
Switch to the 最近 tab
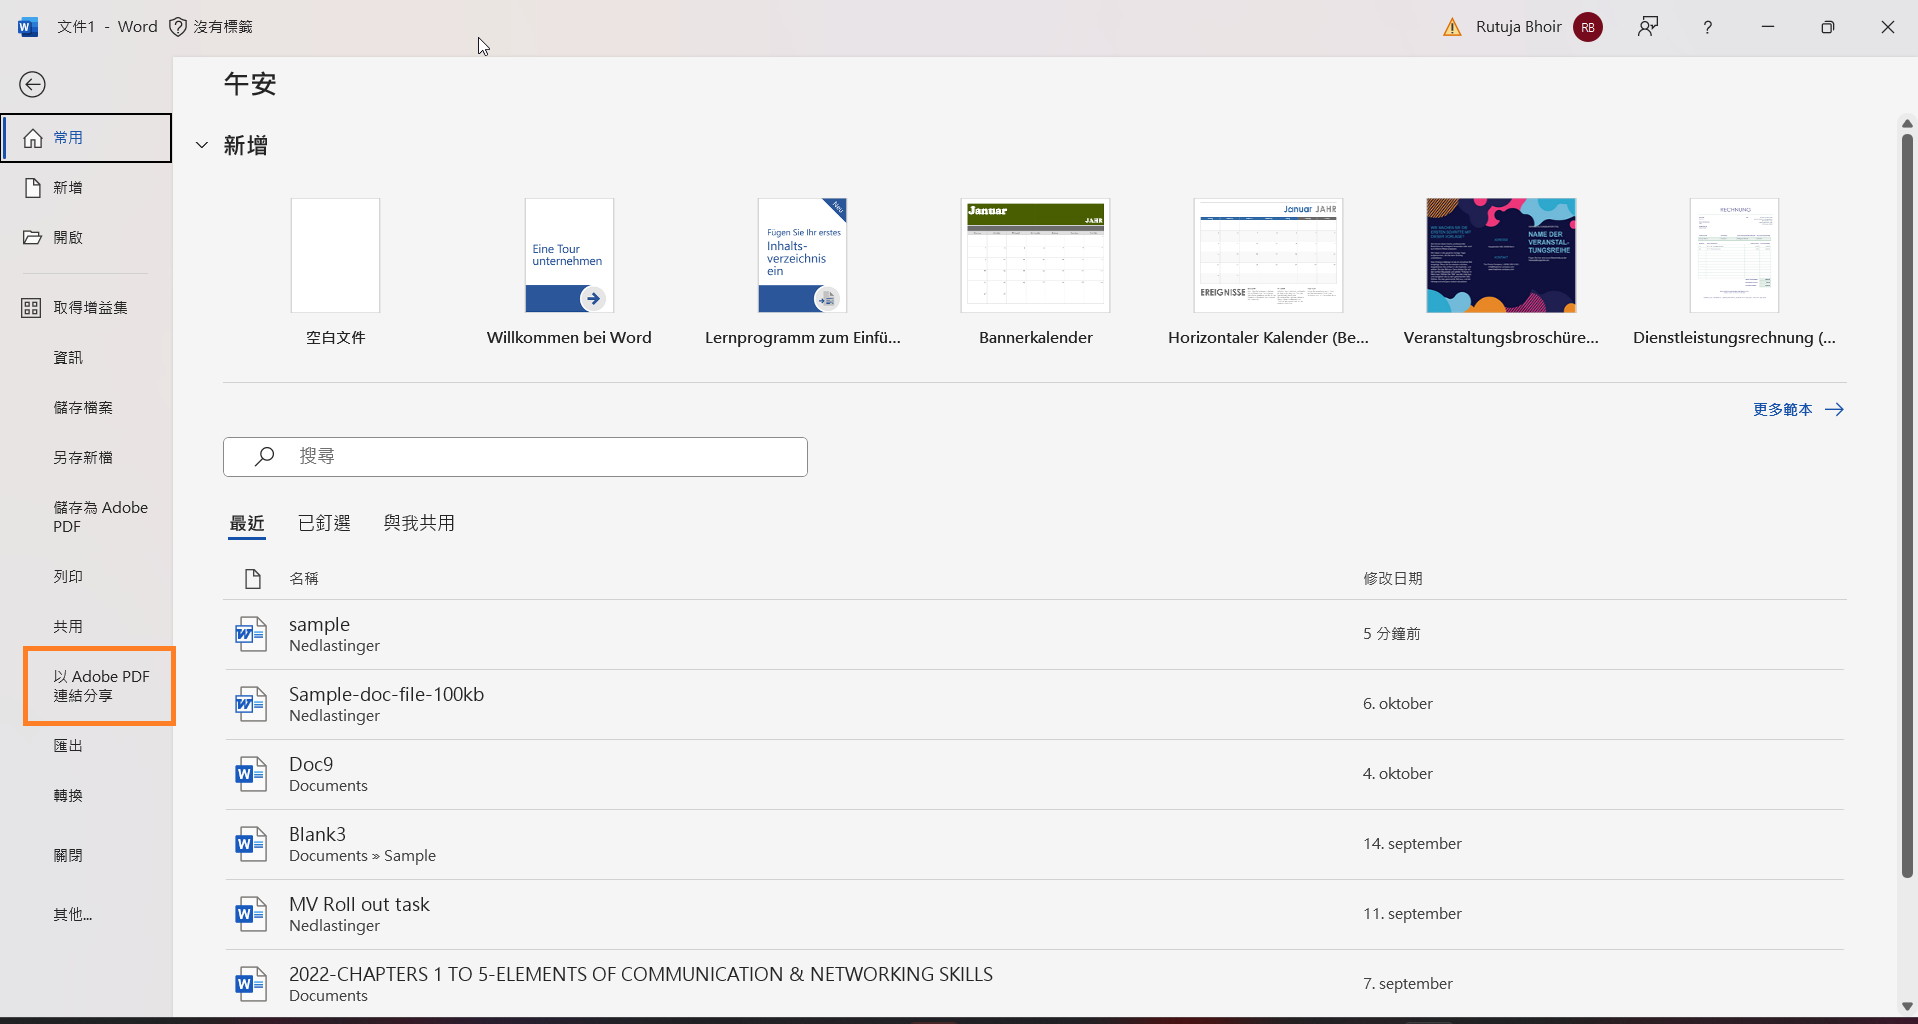coord(247,524)
